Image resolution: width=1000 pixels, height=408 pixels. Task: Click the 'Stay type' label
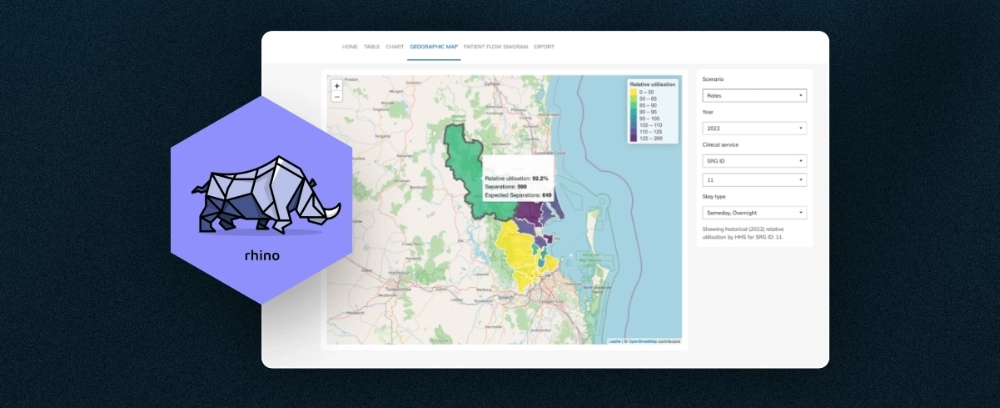[714, 196]
